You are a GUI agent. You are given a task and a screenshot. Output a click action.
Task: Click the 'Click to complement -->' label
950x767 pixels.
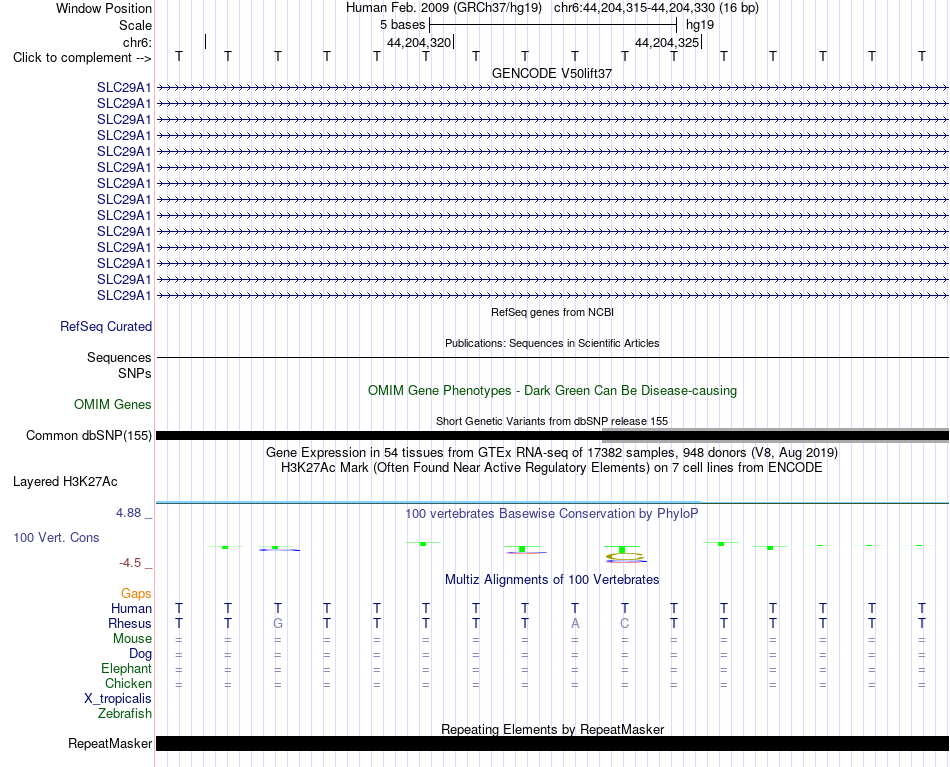82,58
